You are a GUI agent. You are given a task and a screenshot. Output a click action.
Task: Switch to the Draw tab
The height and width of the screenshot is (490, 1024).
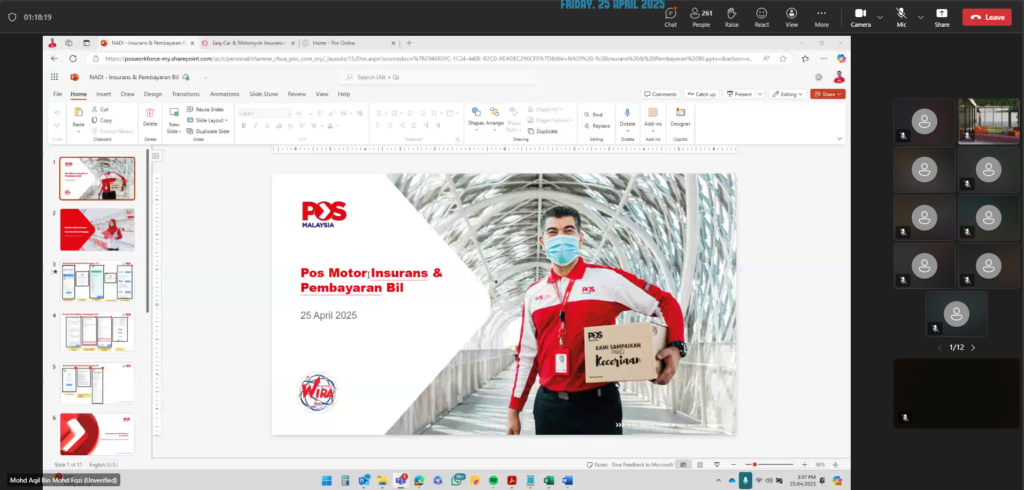[x=127, y=94]
